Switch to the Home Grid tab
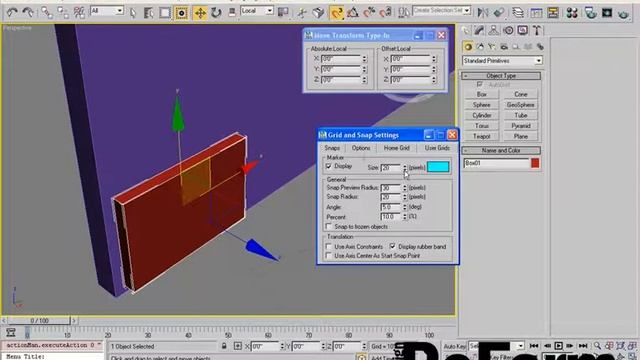Screen dimensions: 640x360 click(x=396, y=148)
